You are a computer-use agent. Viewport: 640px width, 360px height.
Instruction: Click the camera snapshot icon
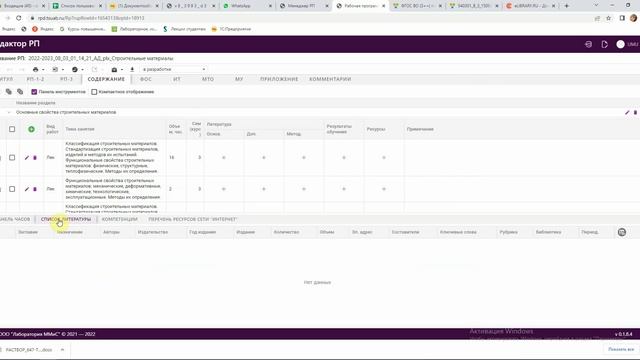coord(114,69)
